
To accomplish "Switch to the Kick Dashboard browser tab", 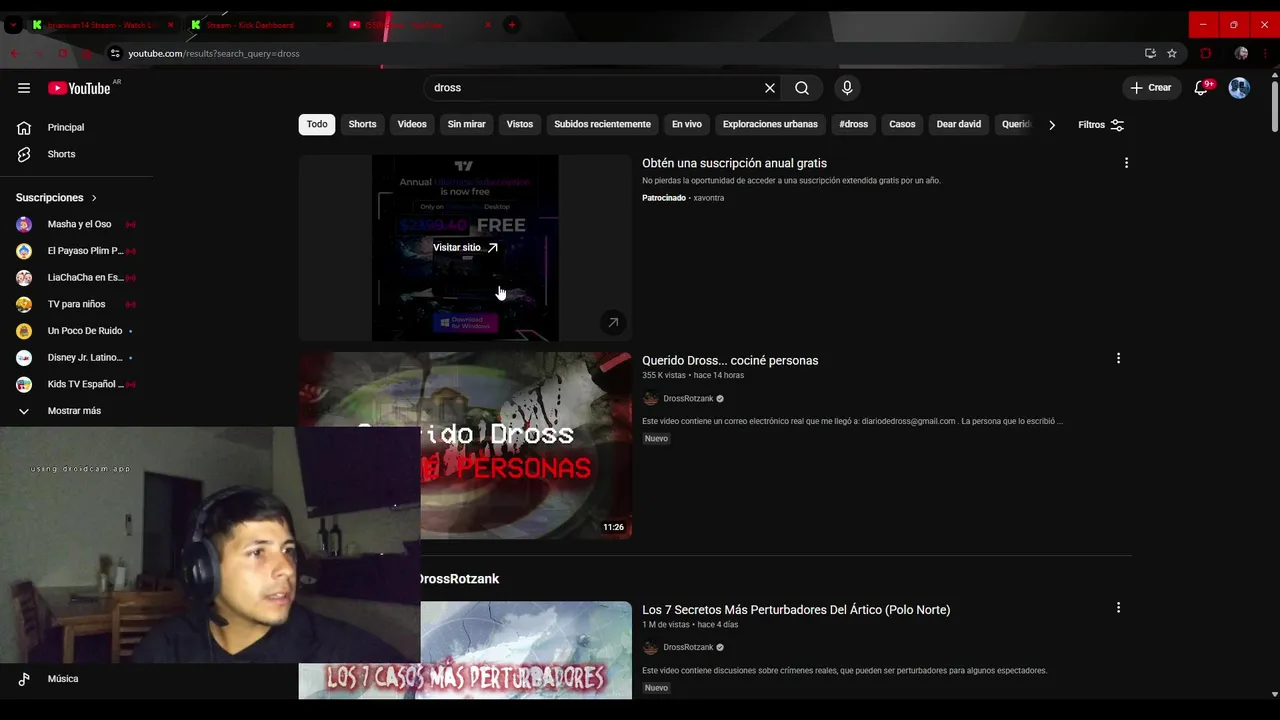I will pyautogui.click(x=260, y=24).
